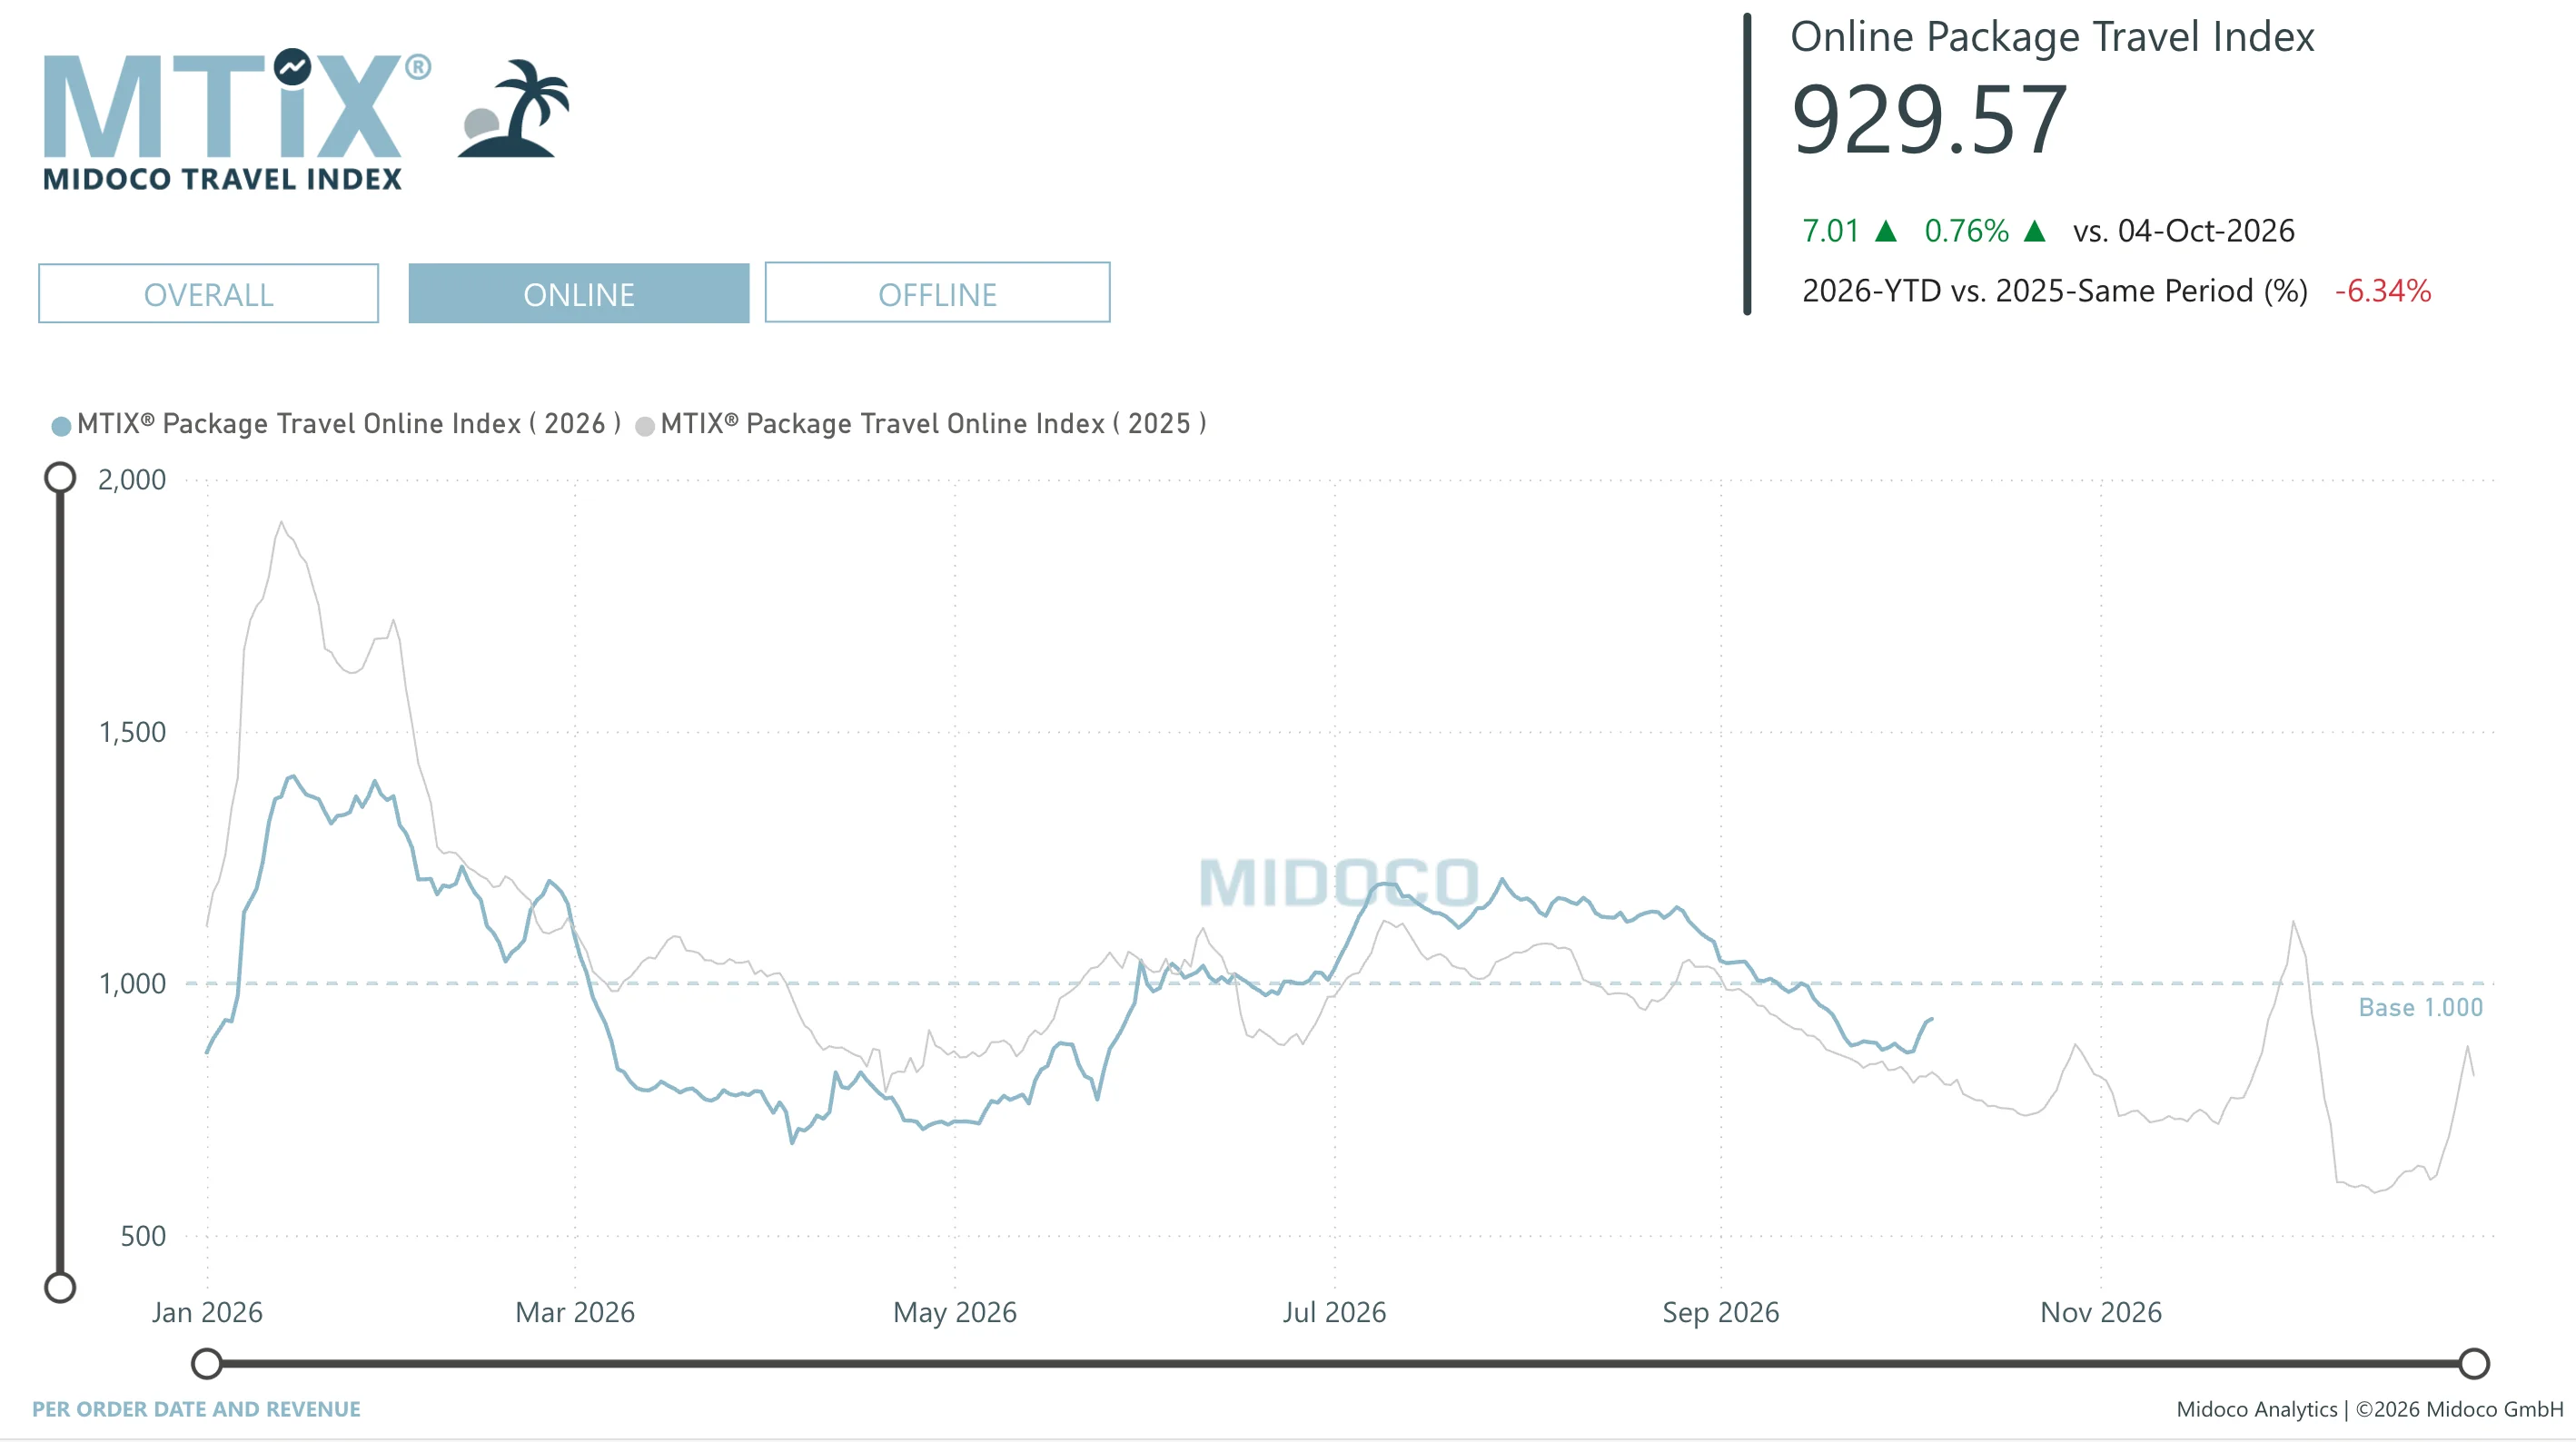Click the 2,000 y-axis label

(132, 480)
